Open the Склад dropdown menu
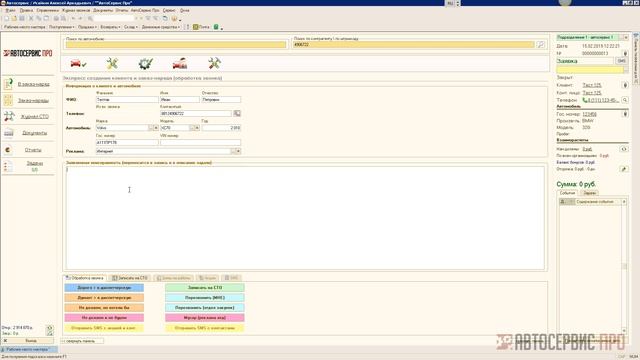The image size is (640, 360). [x=131, y=27]
